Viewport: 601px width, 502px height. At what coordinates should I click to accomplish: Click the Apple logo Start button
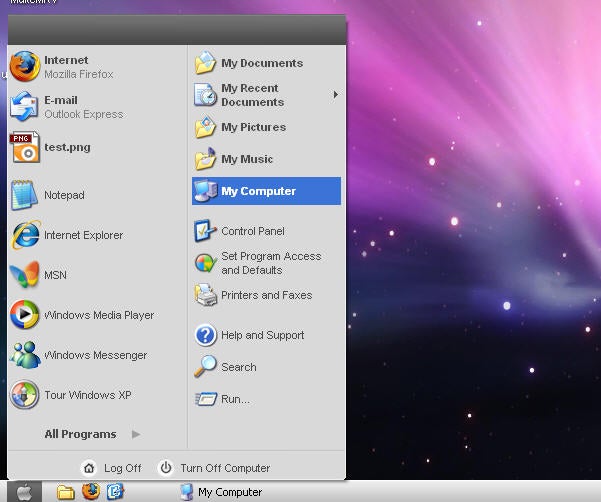pos(25,492)
